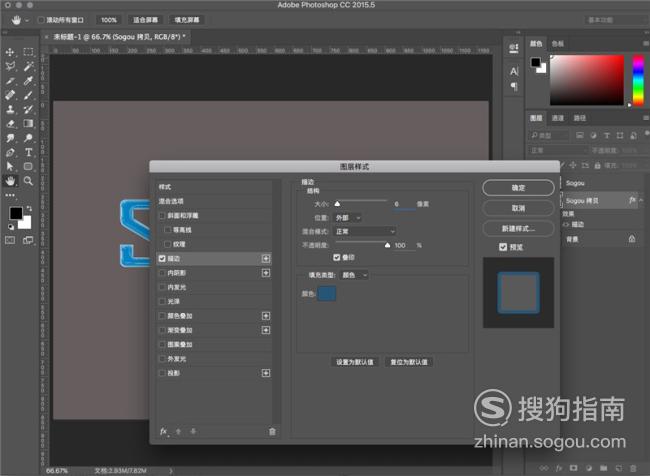Collapse effects arrow on Sogou 拷贝 layer
Image resolution: width=650 pixels, height=476 pixels.
tap(641, 200)
